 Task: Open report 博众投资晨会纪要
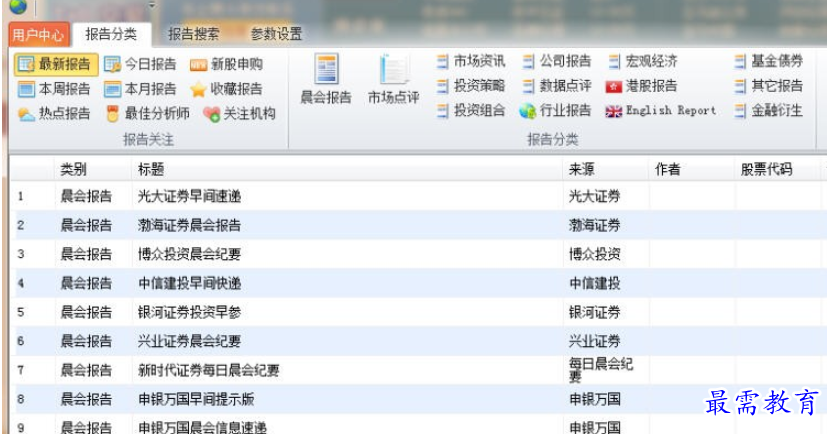click(x=189, y=254)
